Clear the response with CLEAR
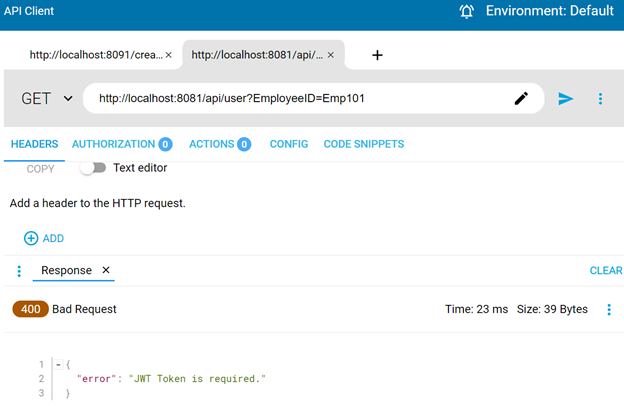The width and height of the screenshot is (624, 407). (605, 271)
